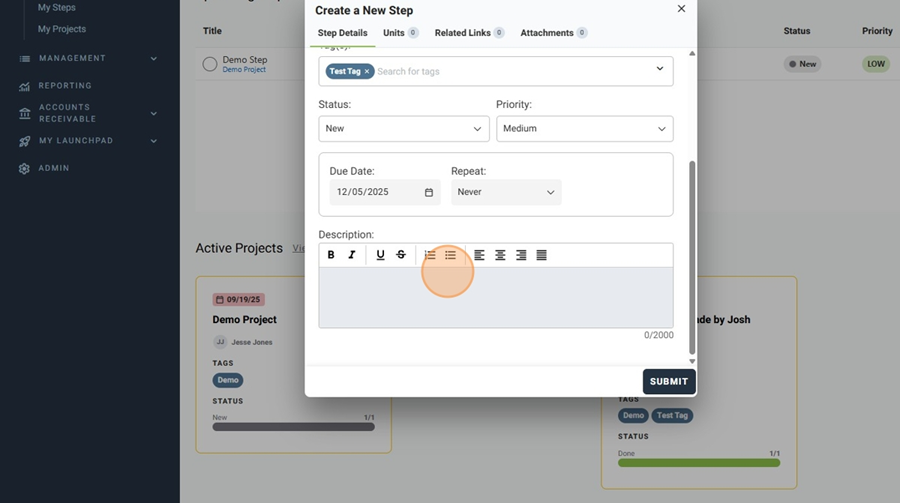Expand the Accounts Receivable section chevron
The image size is (900, 503).
point(153,114)
